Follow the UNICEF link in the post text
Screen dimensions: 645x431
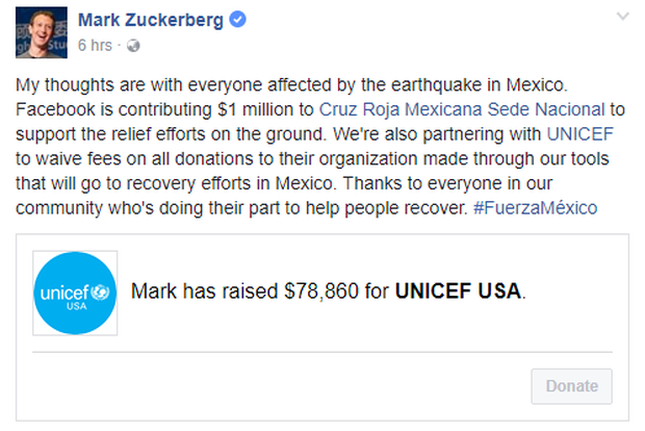point(581,132)
